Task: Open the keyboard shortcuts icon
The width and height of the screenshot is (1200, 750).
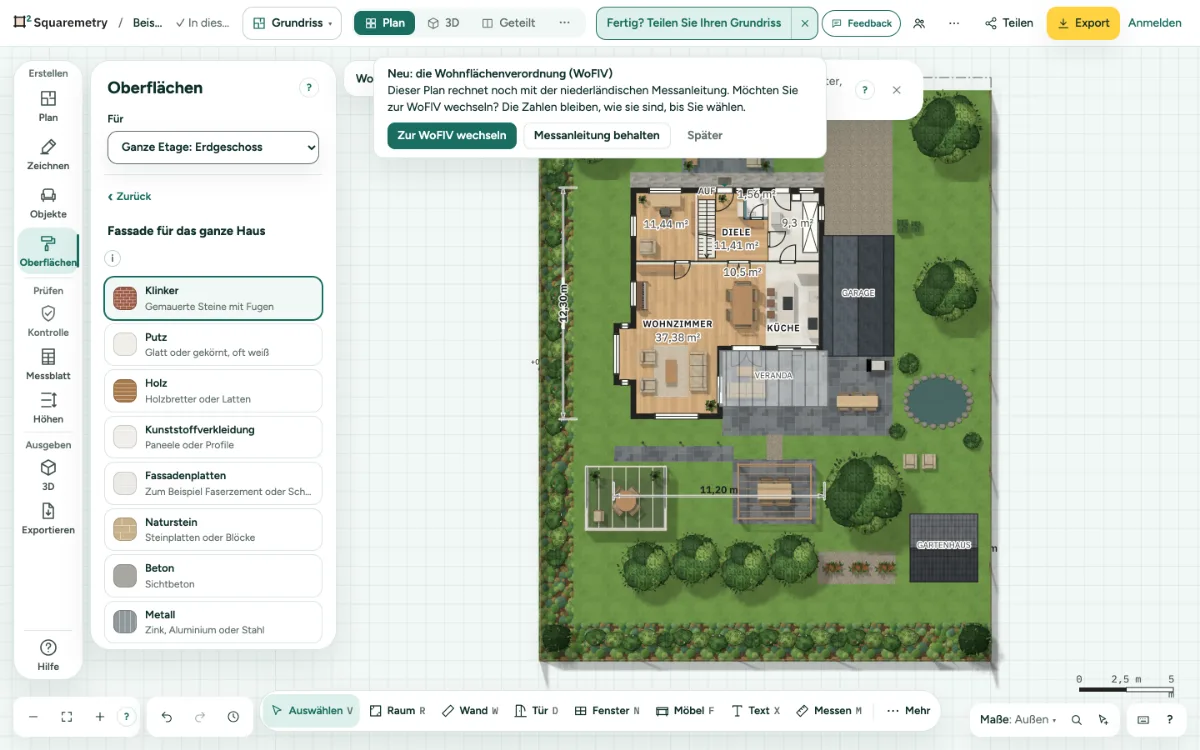Action: [1143, 720]
